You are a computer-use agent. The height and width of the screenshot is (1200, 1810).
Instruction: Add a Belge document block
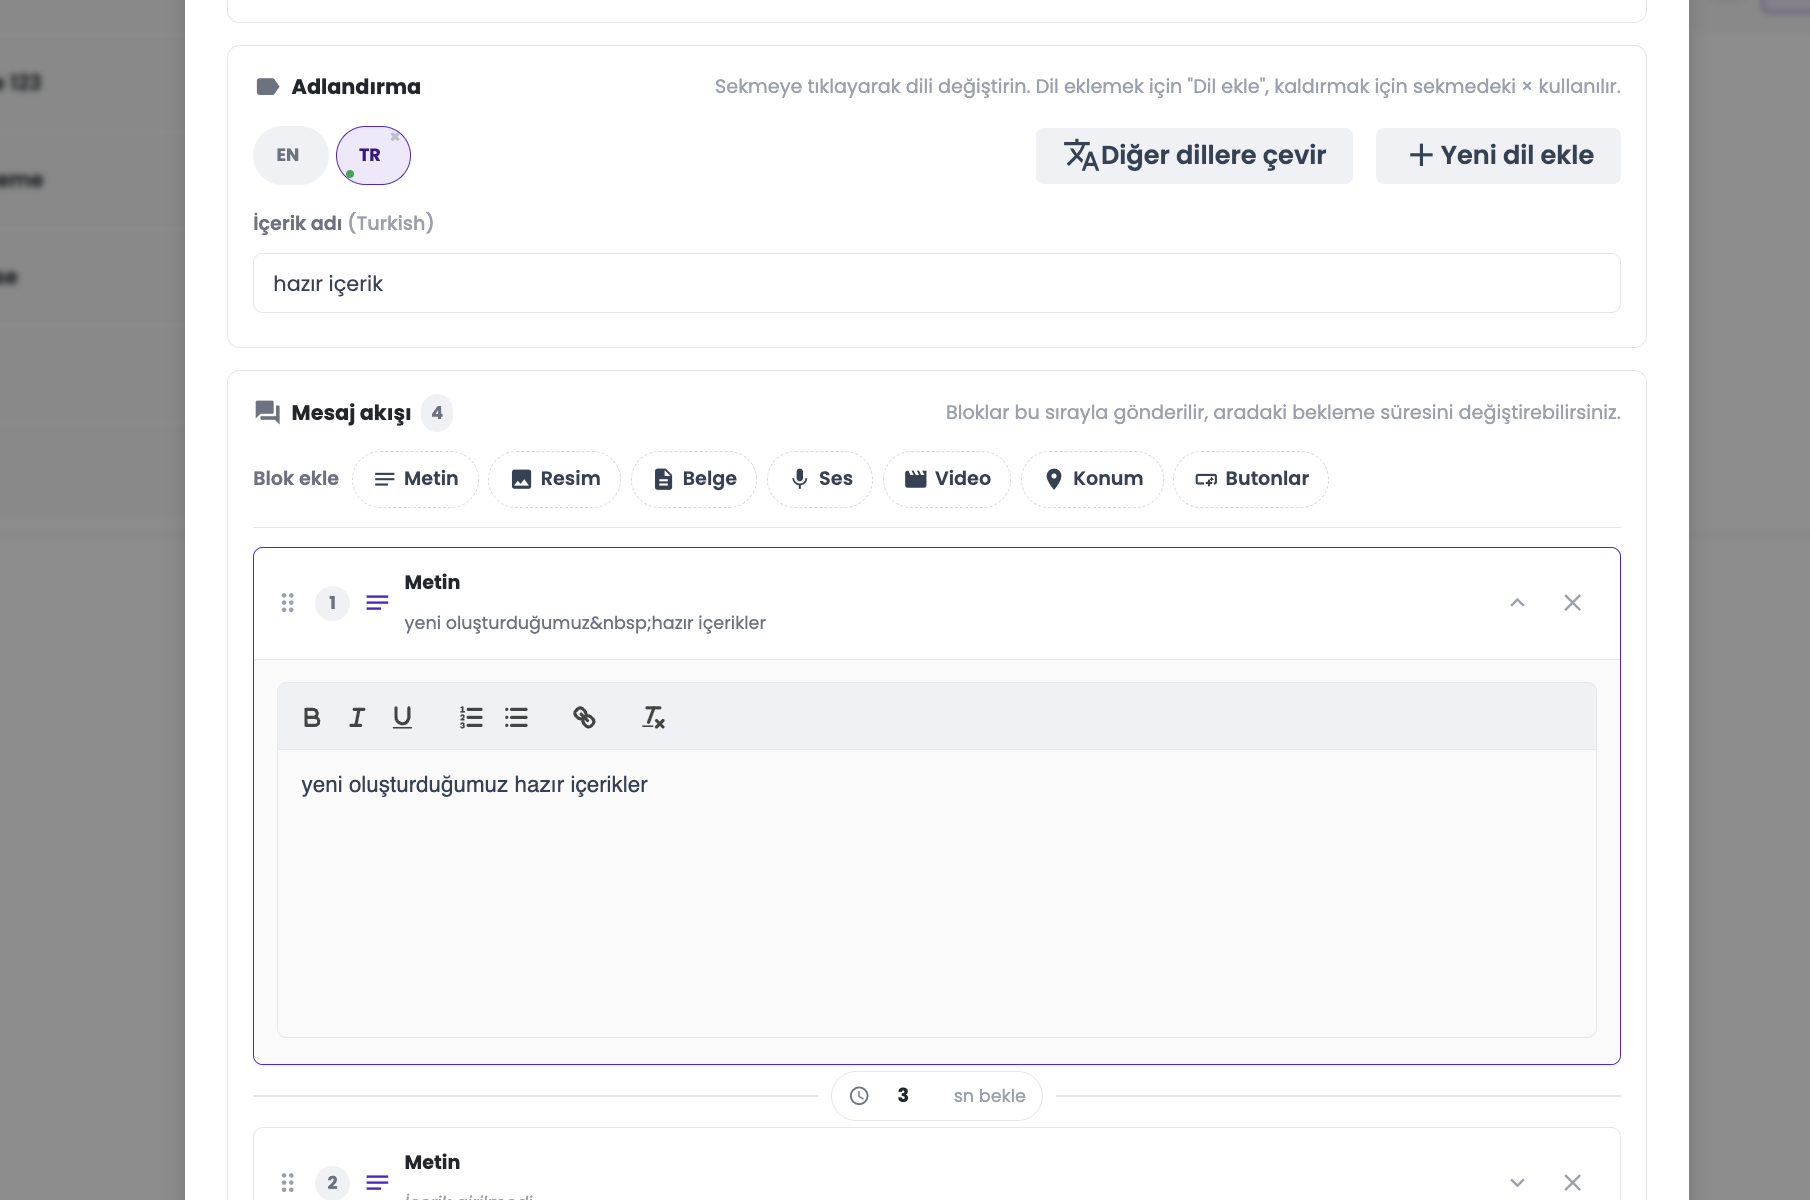pyautogui.click(x=694, y=479)
